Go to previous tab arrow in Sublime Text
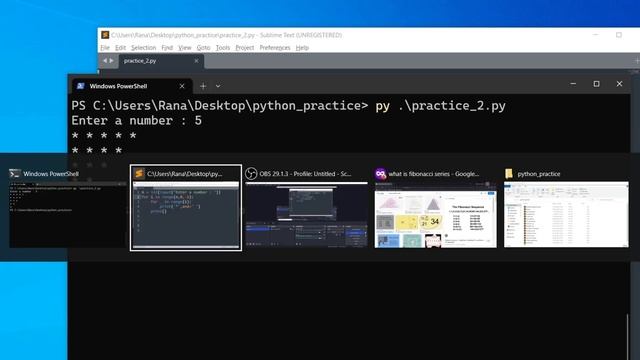The width and height of the screenshot is (640, 360). pyautogui.click(x=104, y=60)
